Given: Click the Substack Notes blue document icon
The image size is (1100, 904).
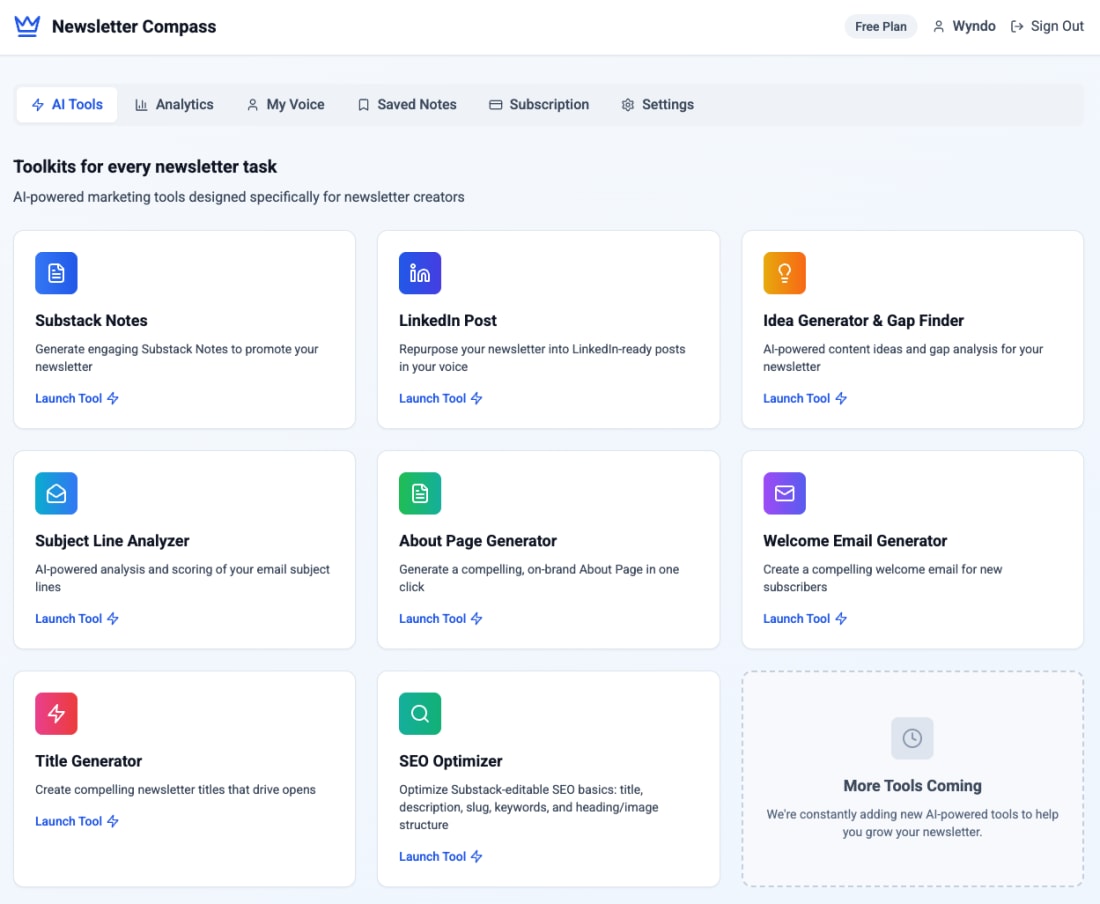Looking at the screenshot, I should [x=56, y=273].
